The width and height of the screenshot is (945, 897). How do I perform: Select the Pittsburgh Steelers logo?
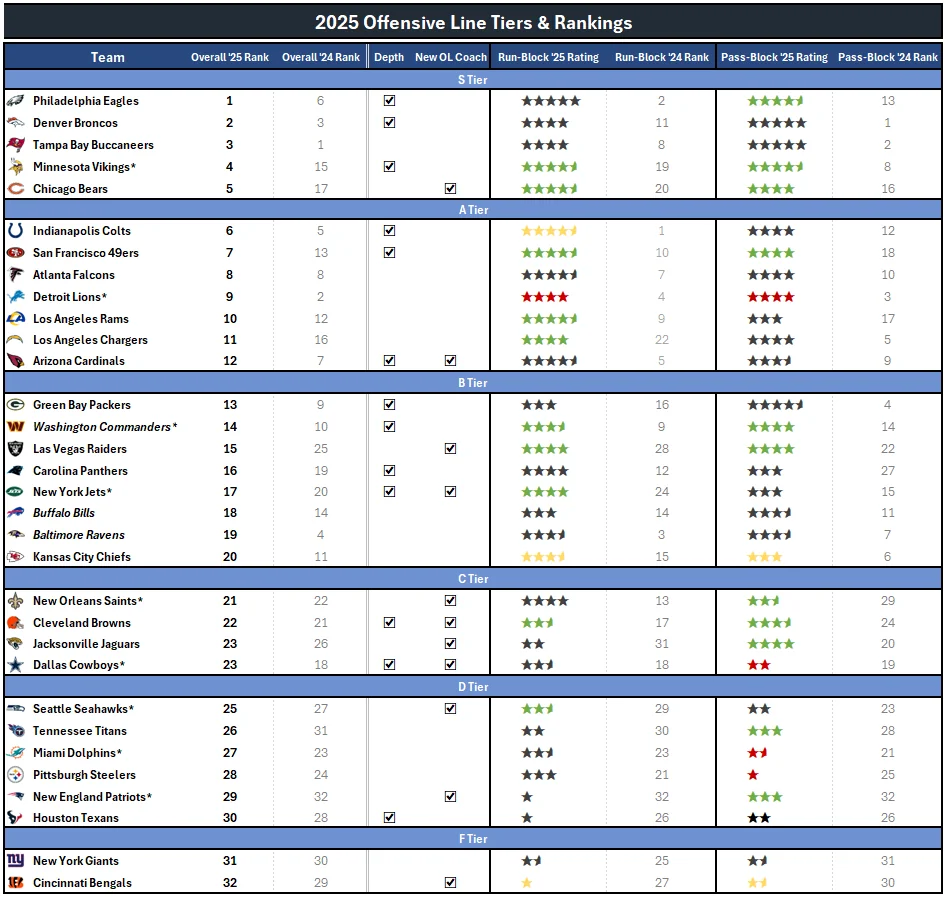15,775
